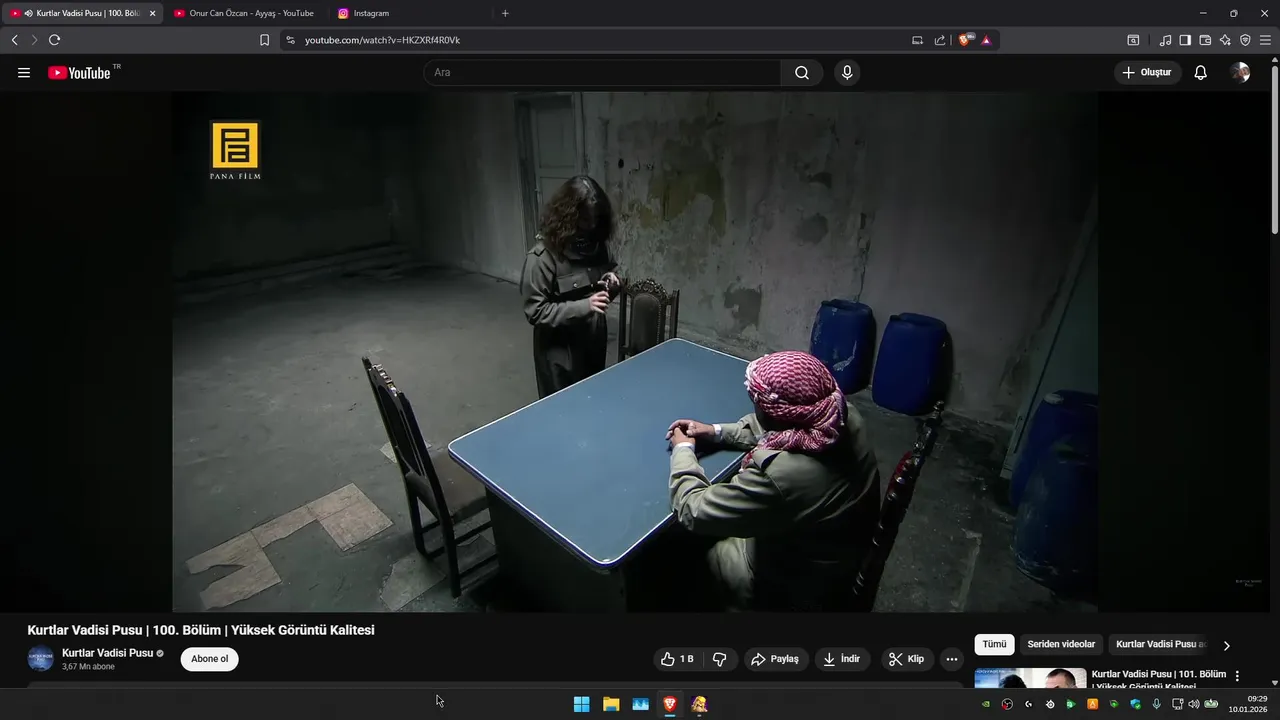Image resolution: width=1280 pixels, height=720 pixels.
Task: Click the install/cast screen icon in address bar
Action: point(917,40)
